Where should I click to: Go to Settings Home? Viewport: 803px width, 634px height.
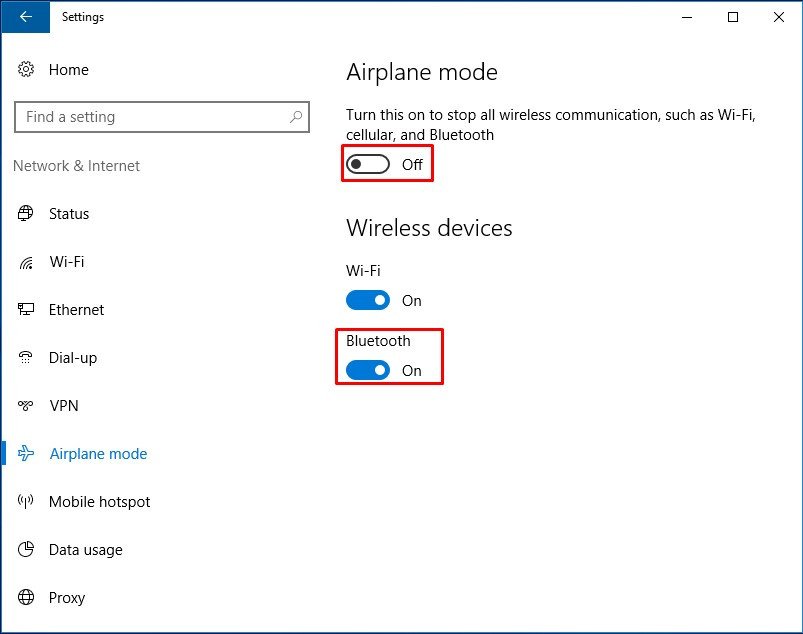click(x=68, y=69)
